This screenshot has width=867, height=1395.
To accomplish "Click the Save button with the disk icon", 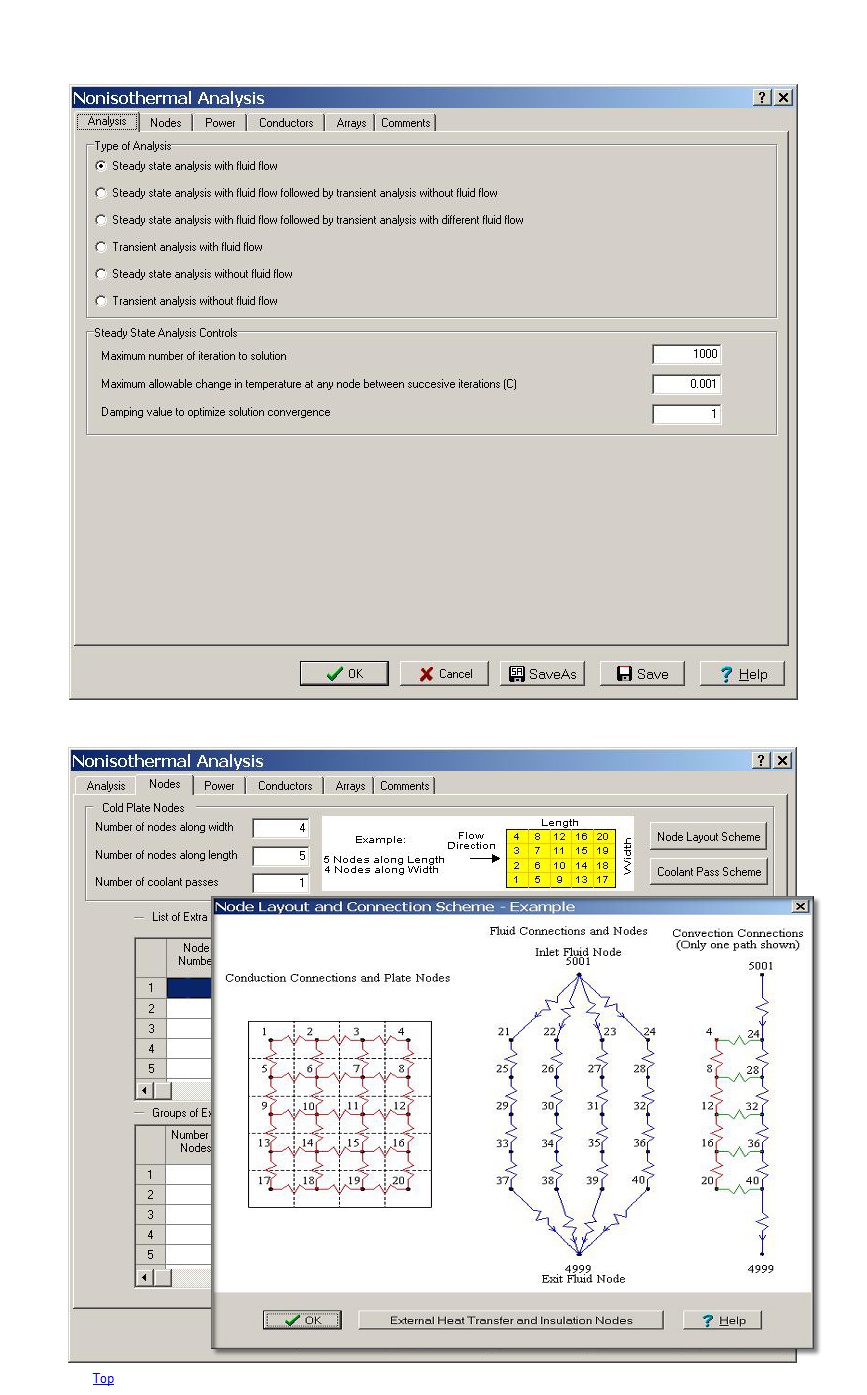I will (642, 674).
